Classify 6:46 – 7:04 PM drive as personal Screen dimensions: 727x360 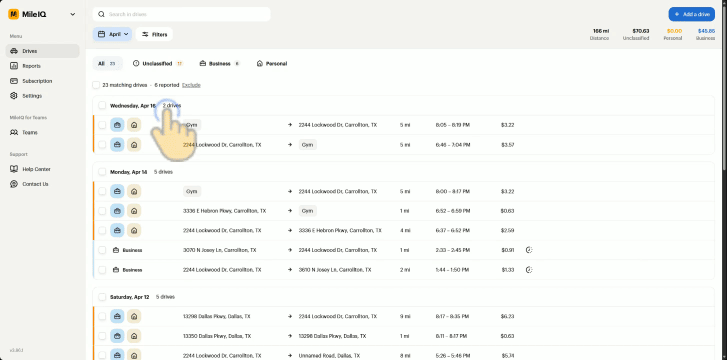click(x=134, y=145)
